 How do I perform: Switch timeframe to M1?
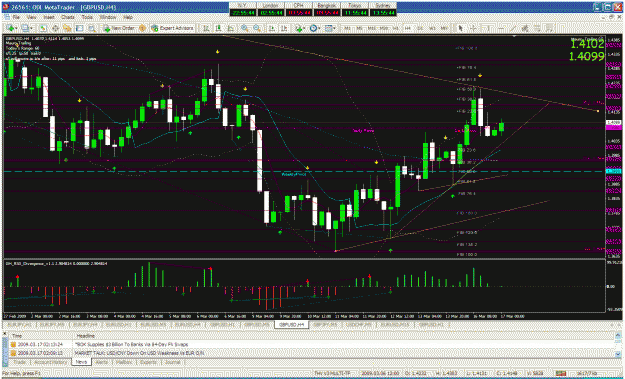pos(348,28)
